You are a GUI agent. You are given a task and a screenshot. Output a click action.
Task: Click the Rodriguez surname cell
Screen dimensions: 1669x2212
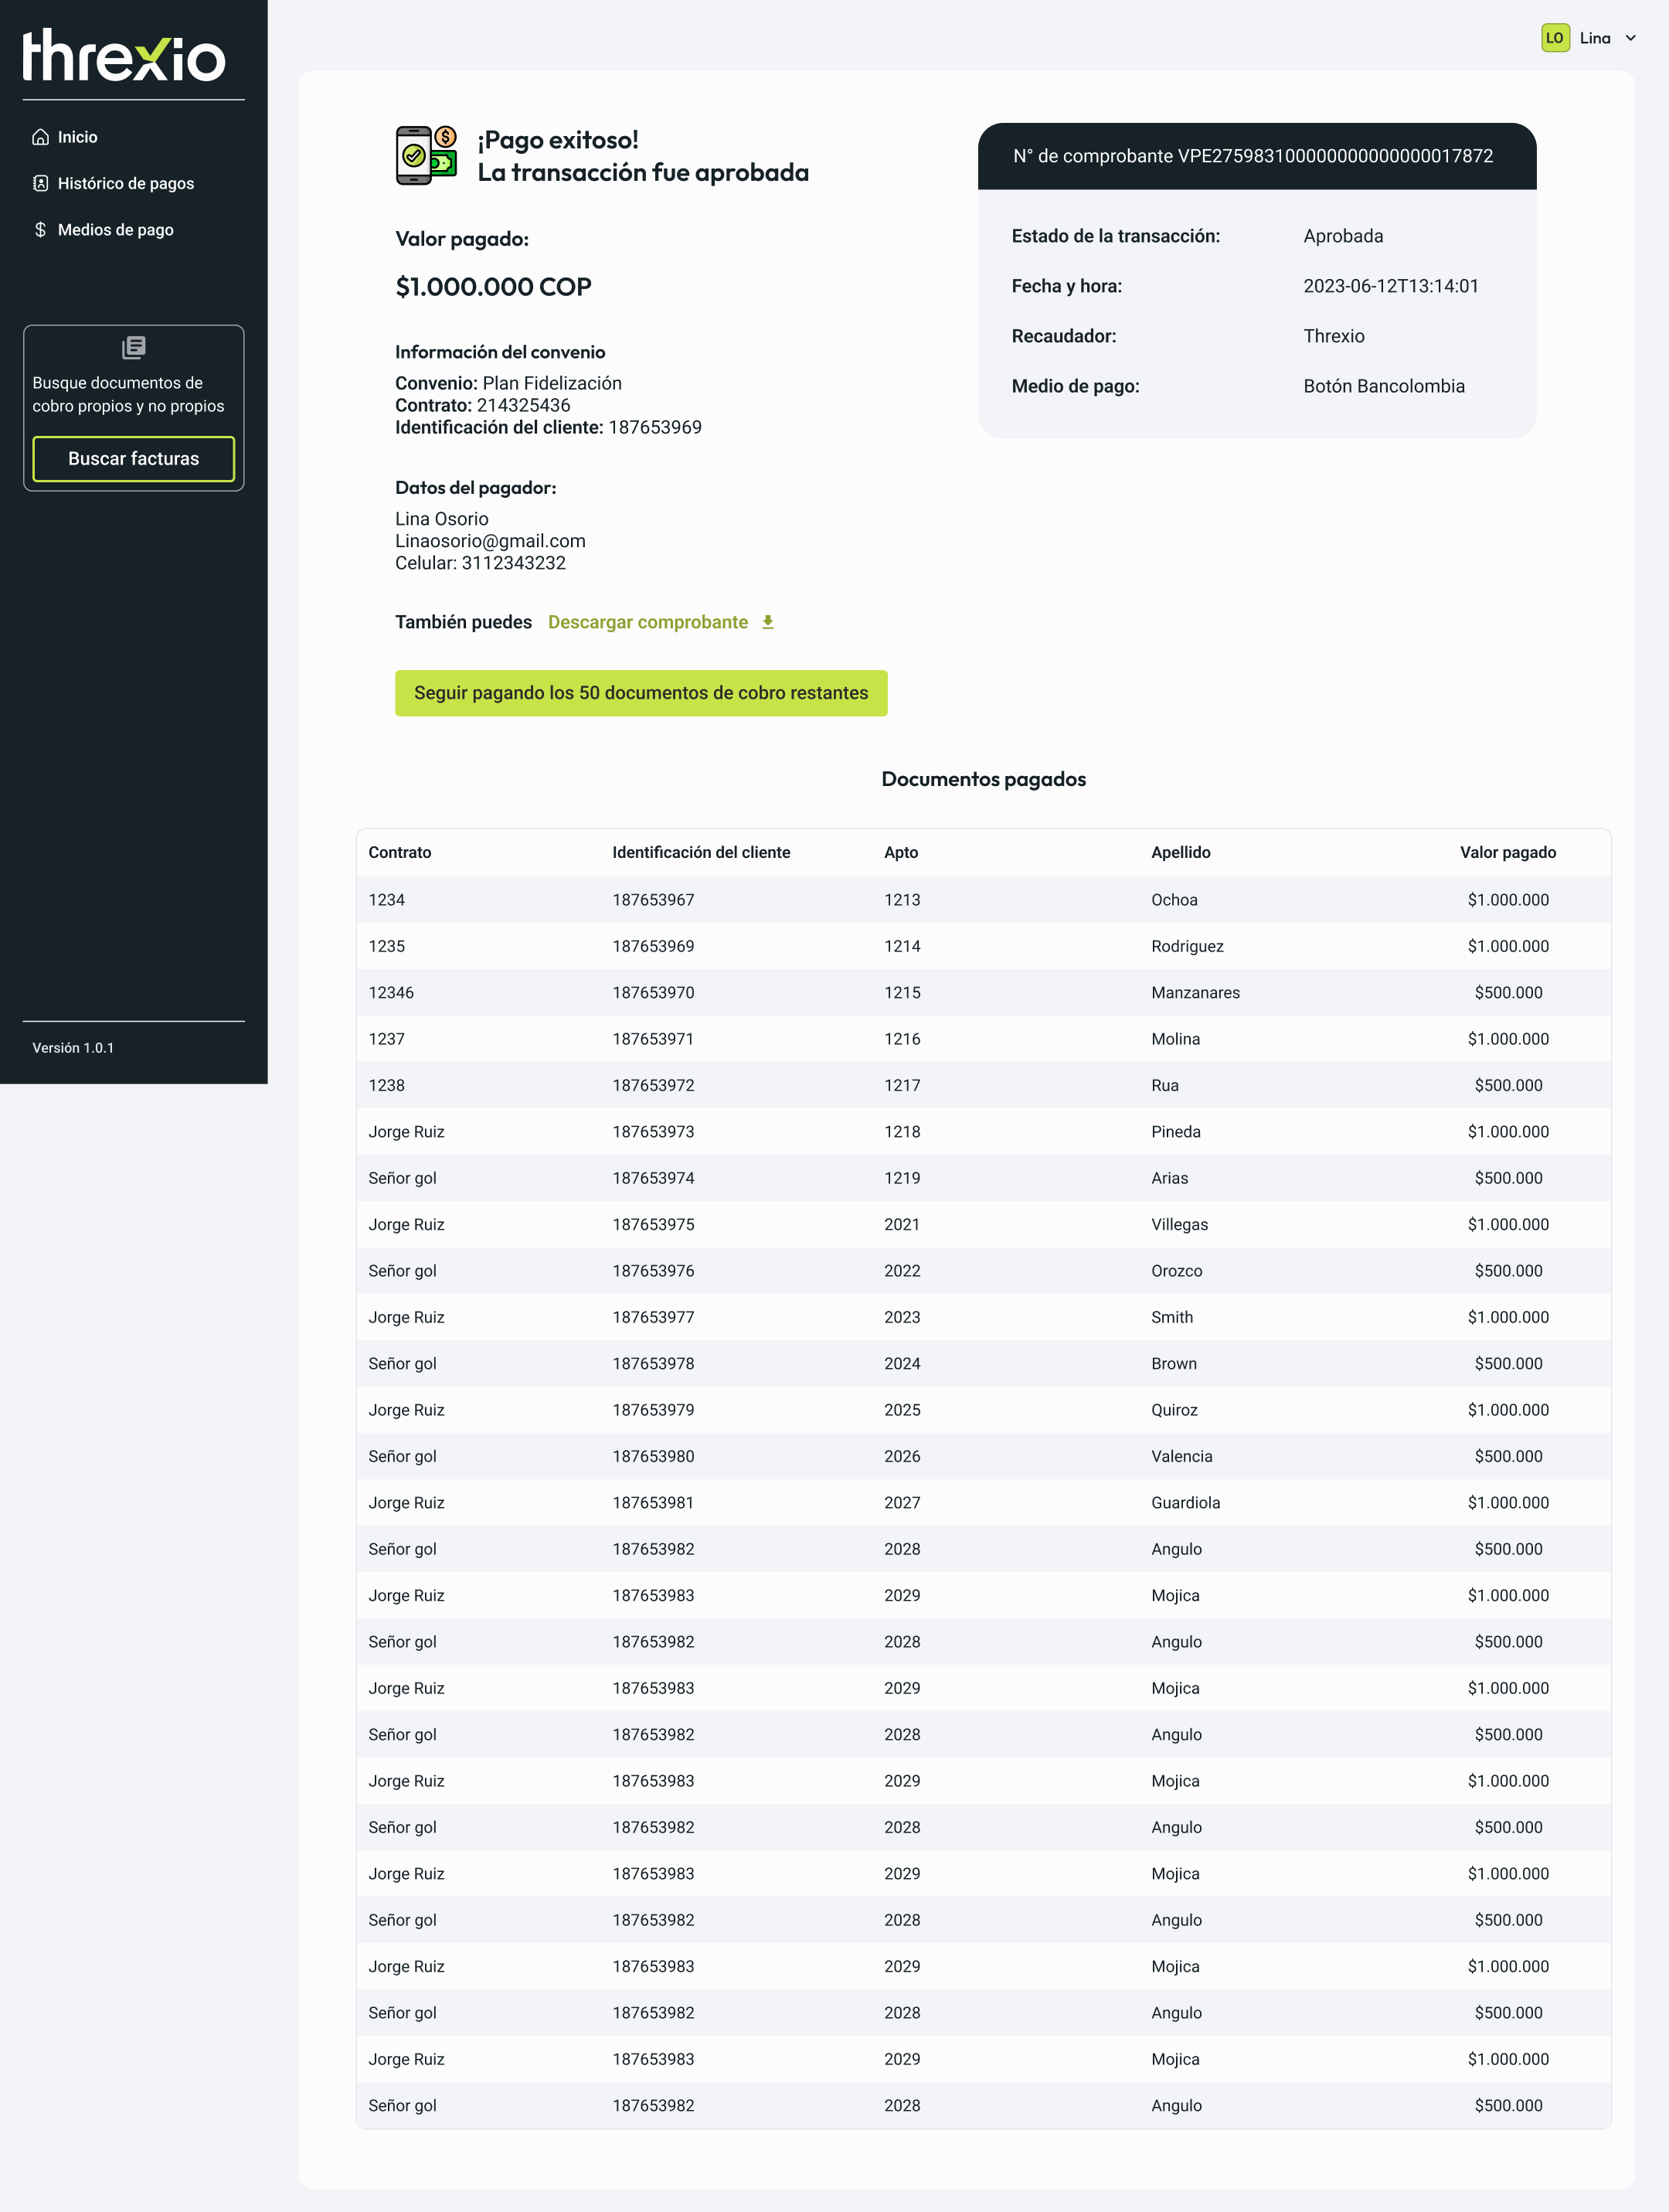click(1187, 946)
